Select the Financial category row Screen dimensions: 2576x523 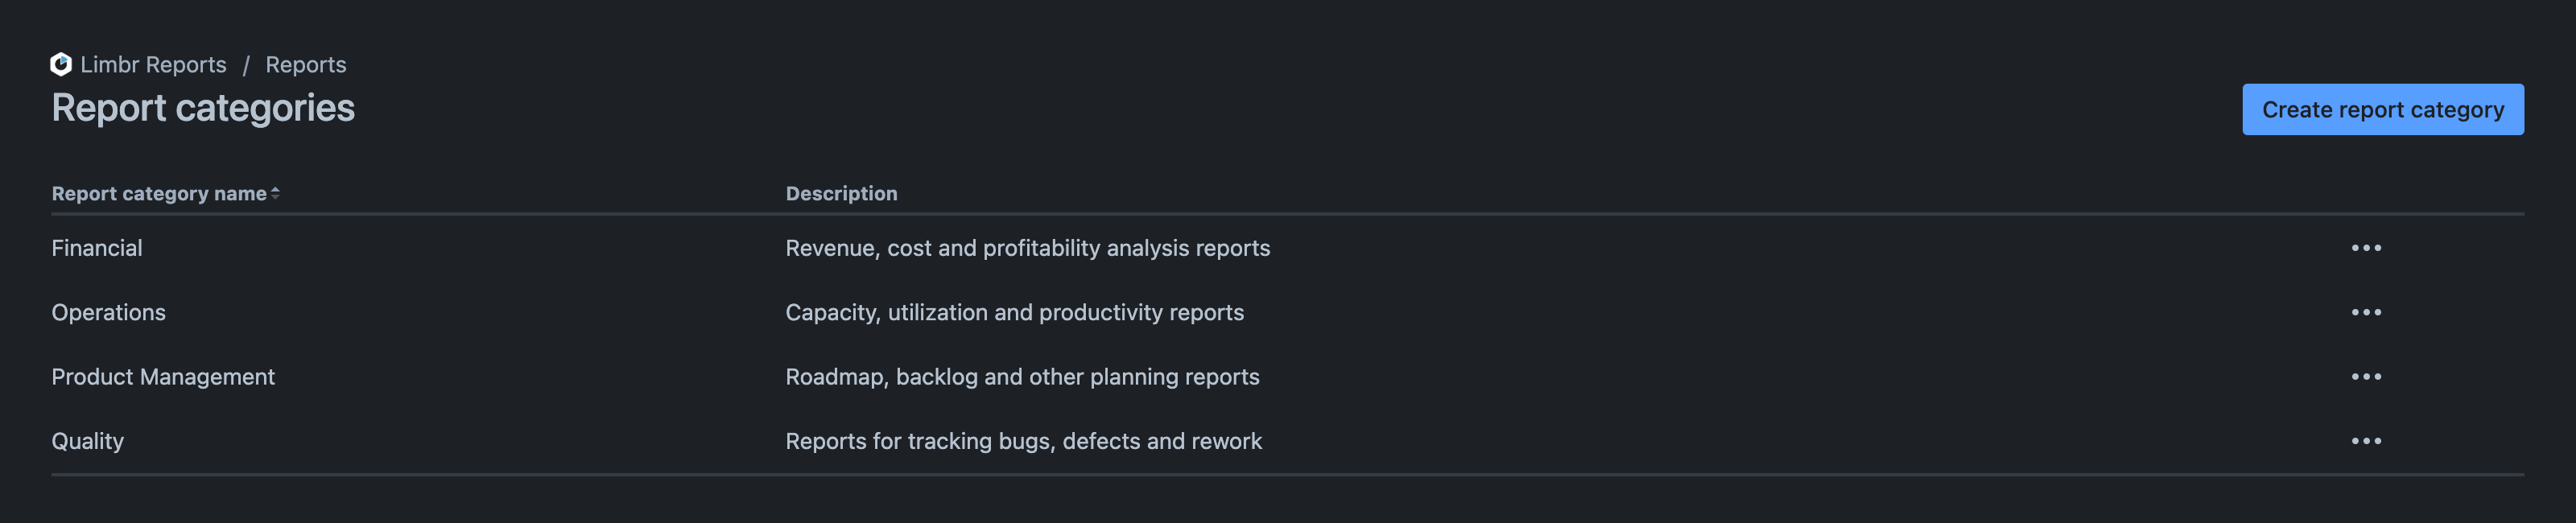point(97,247)
